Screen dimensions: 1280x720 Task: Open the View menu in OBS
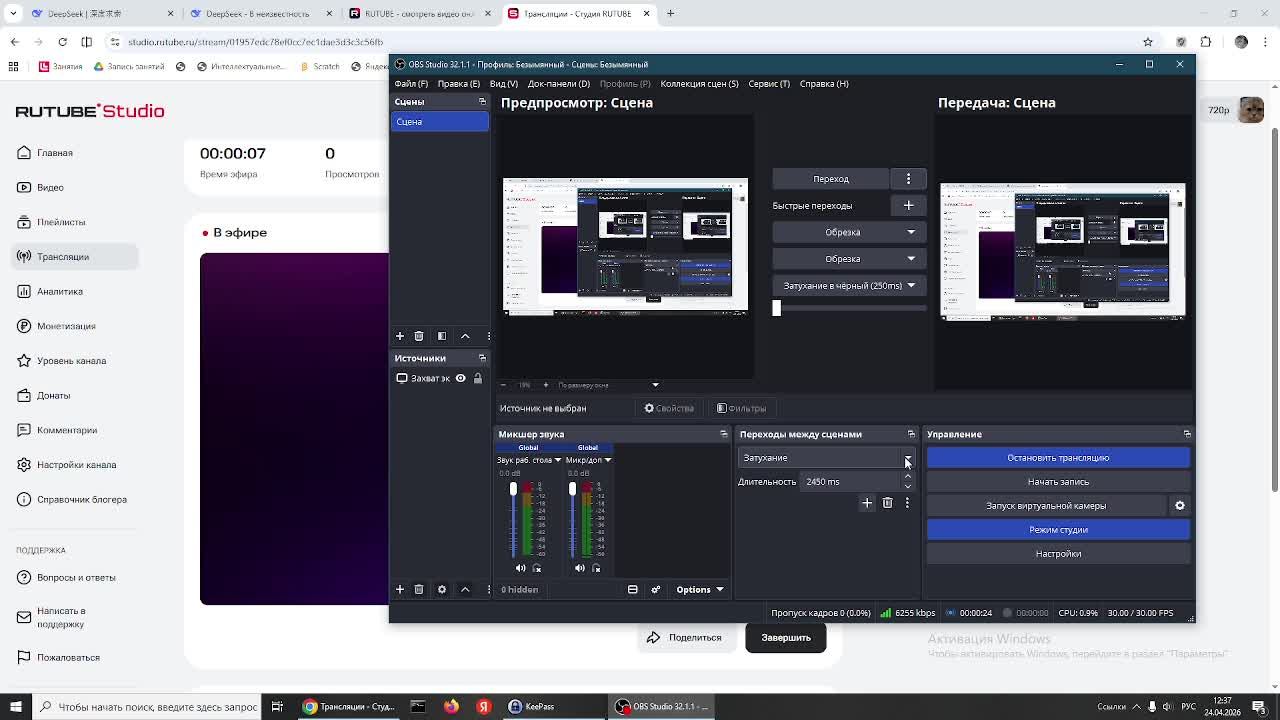[x=504, y=84]
